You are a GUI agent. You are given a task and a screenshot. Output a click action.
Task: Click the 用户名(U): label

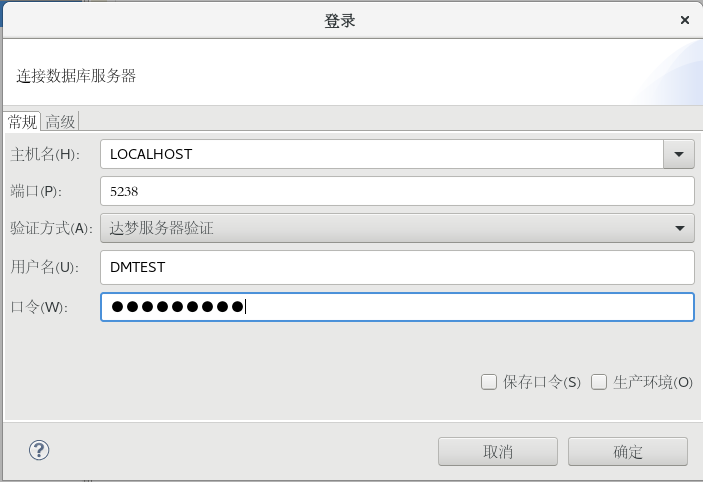tap(44, 267)
